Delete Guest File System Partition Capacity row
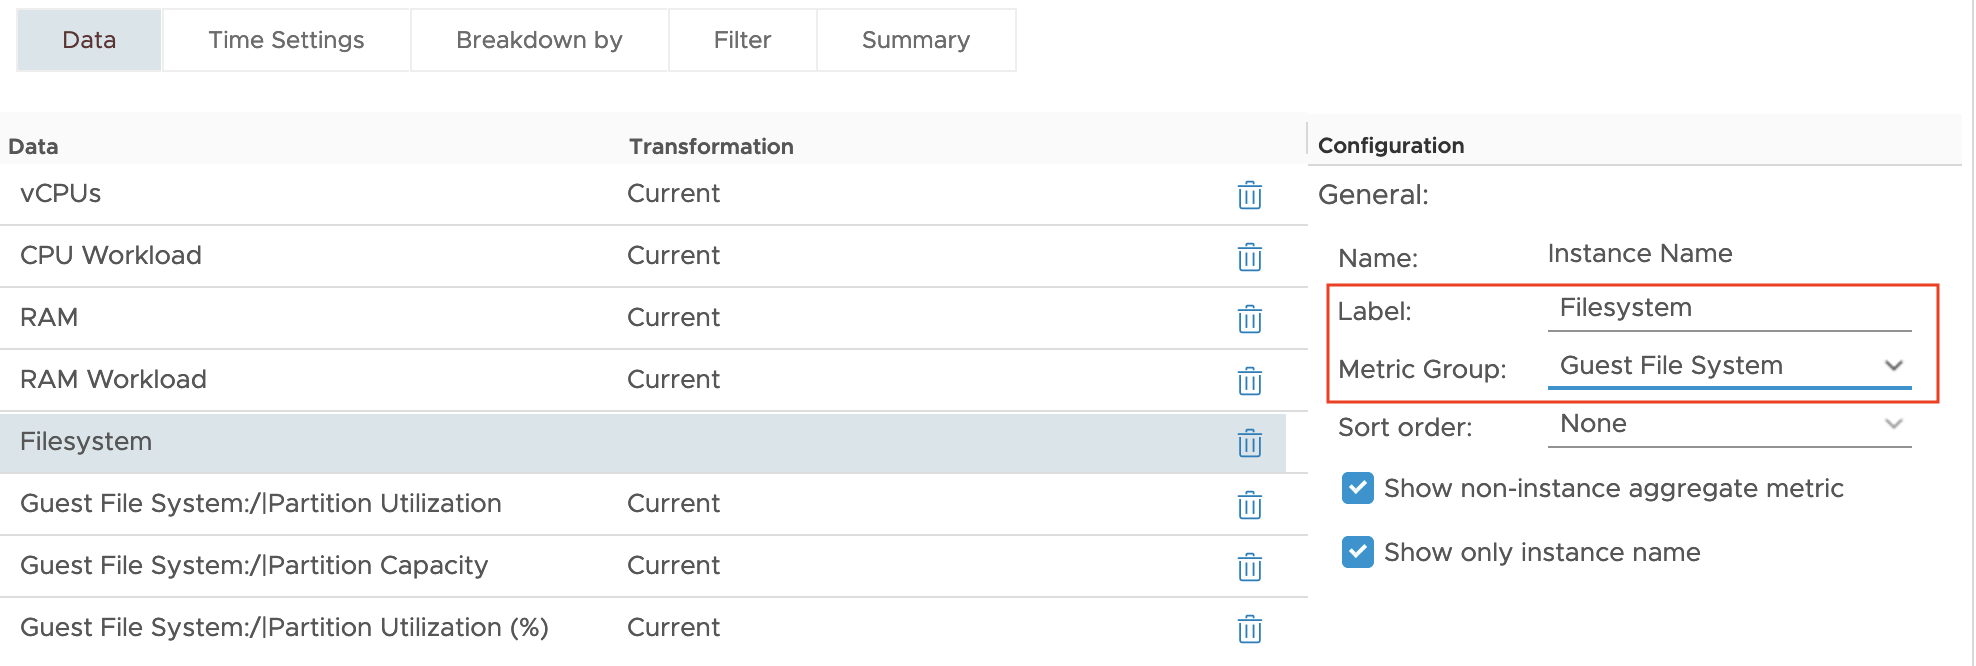 tap(1249, 567)
